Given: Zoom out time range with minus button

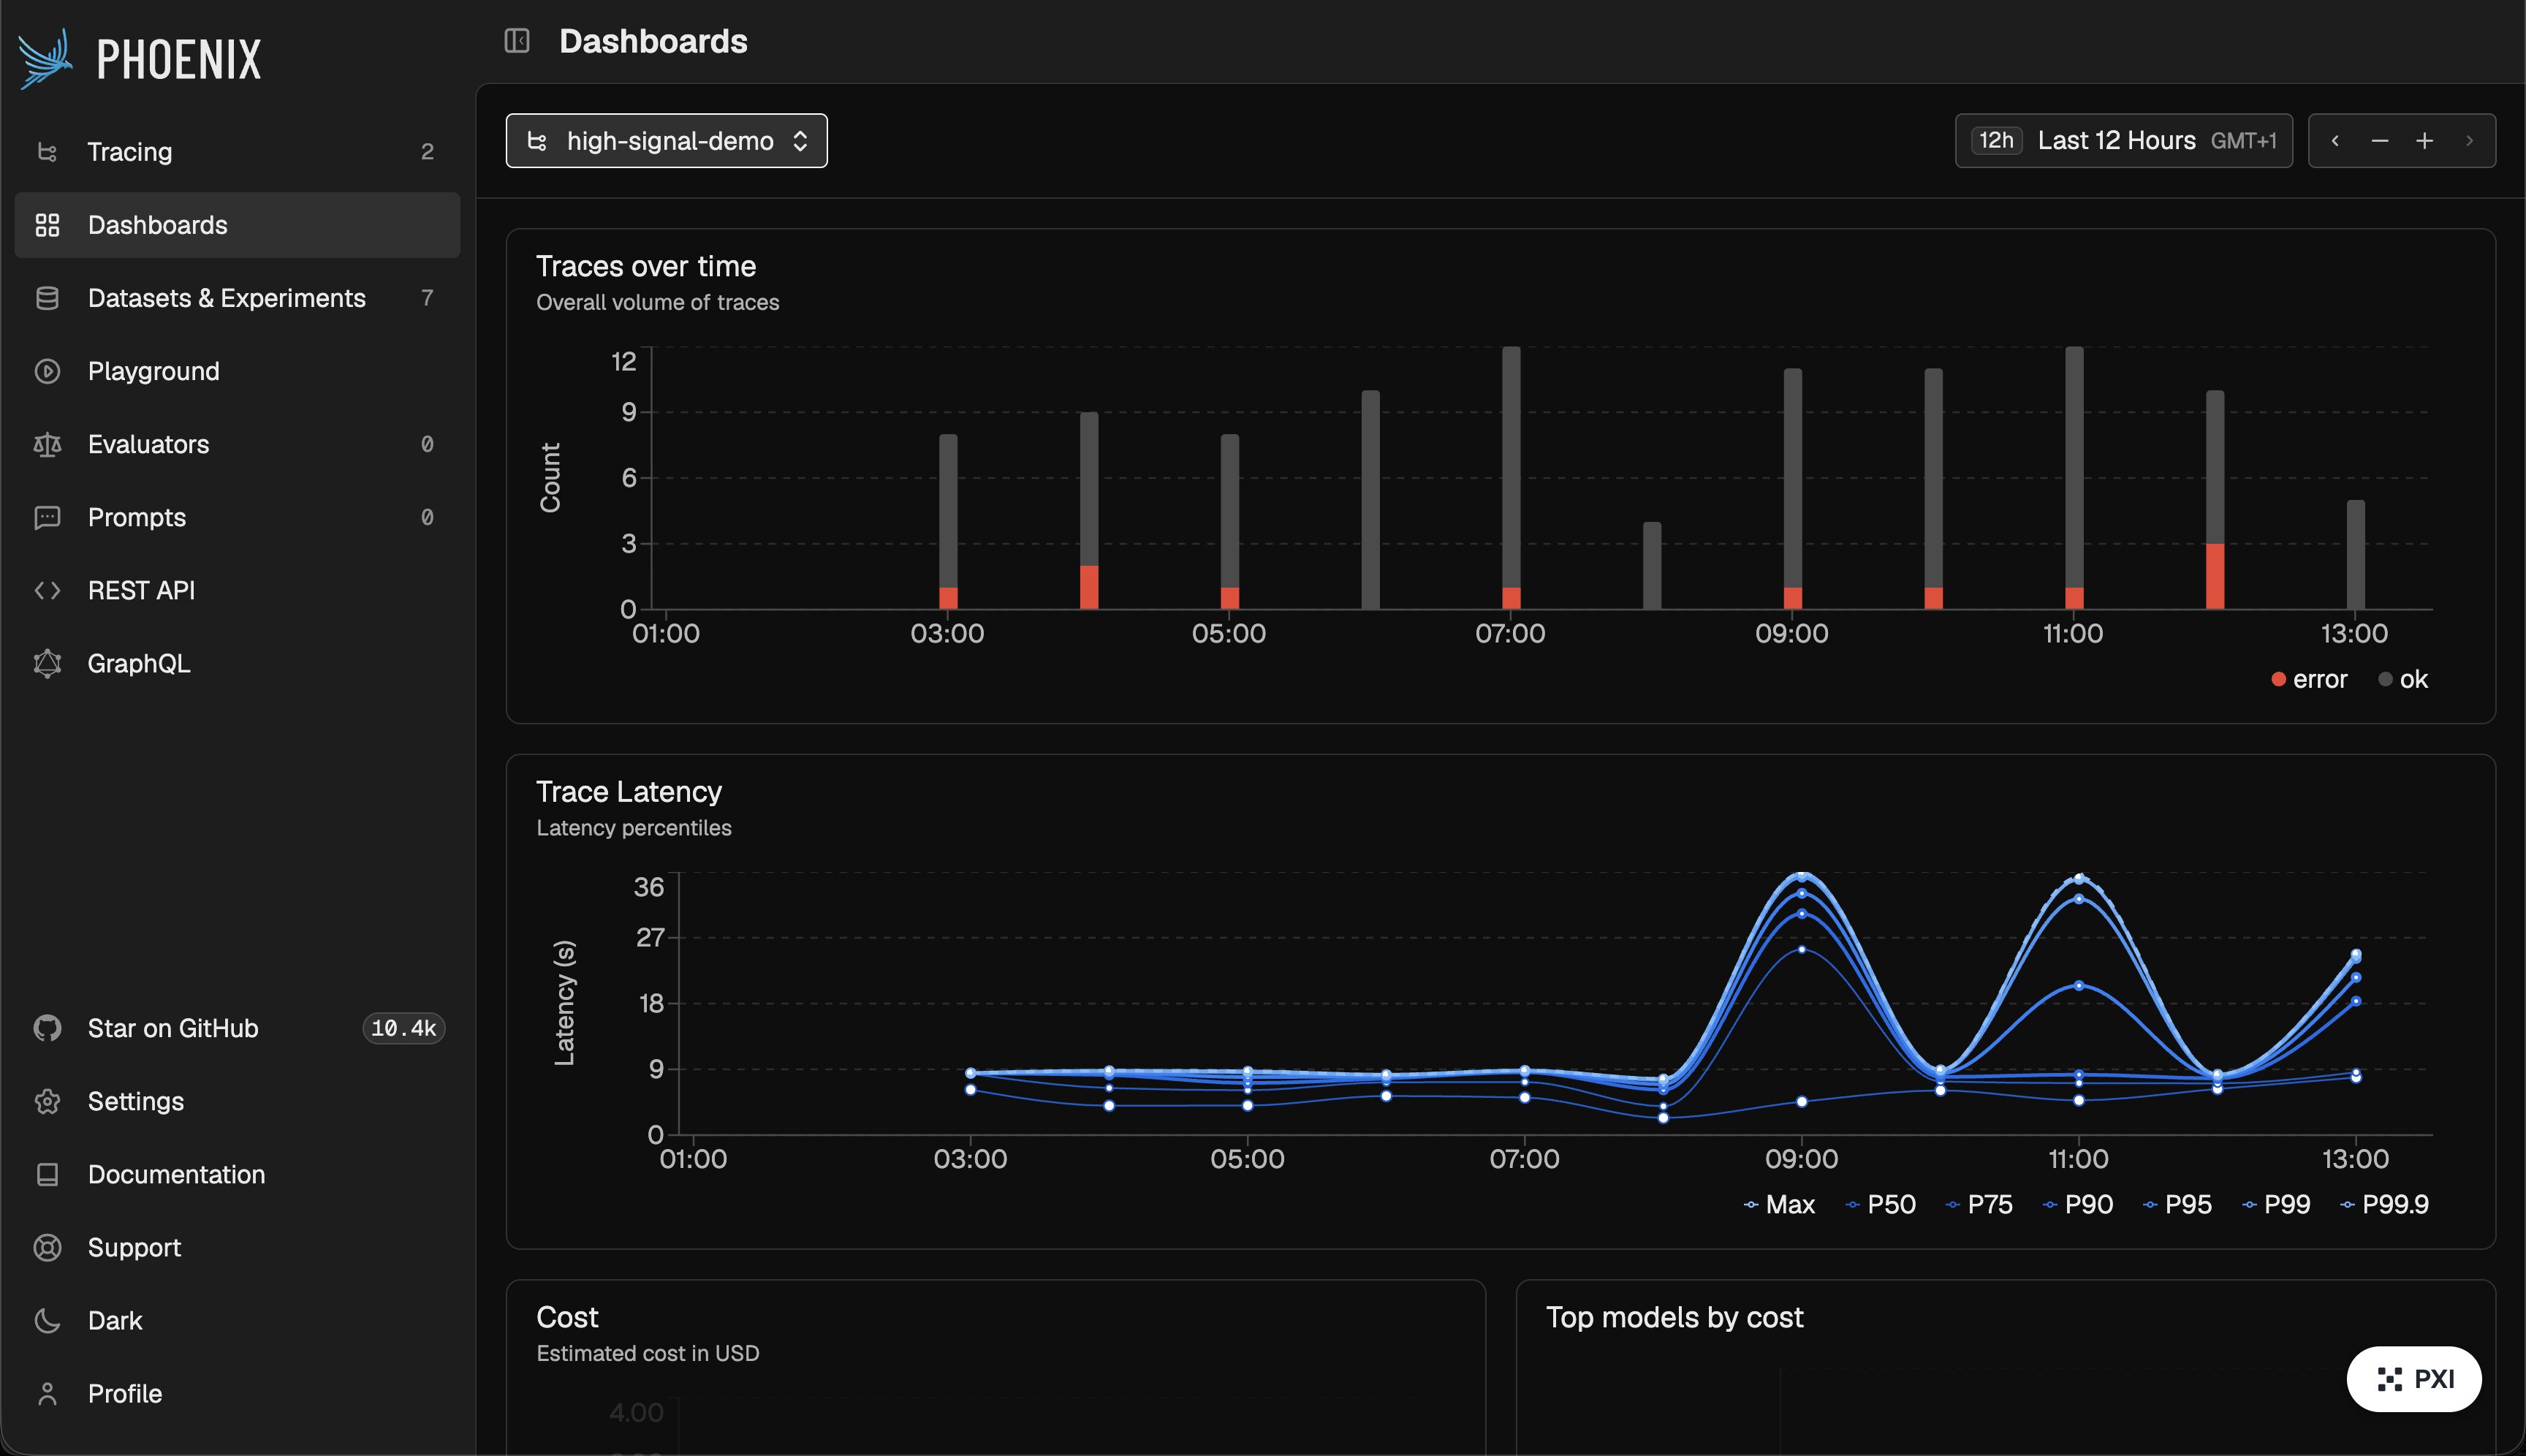Looking at the screenshot, I should (2380, 141).
